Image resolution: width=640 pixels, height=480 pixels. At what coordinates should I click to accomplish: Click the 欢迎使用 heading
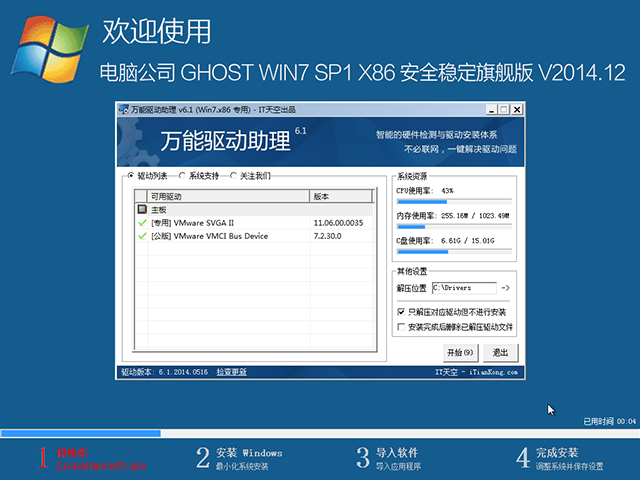(x=157, y=31)
